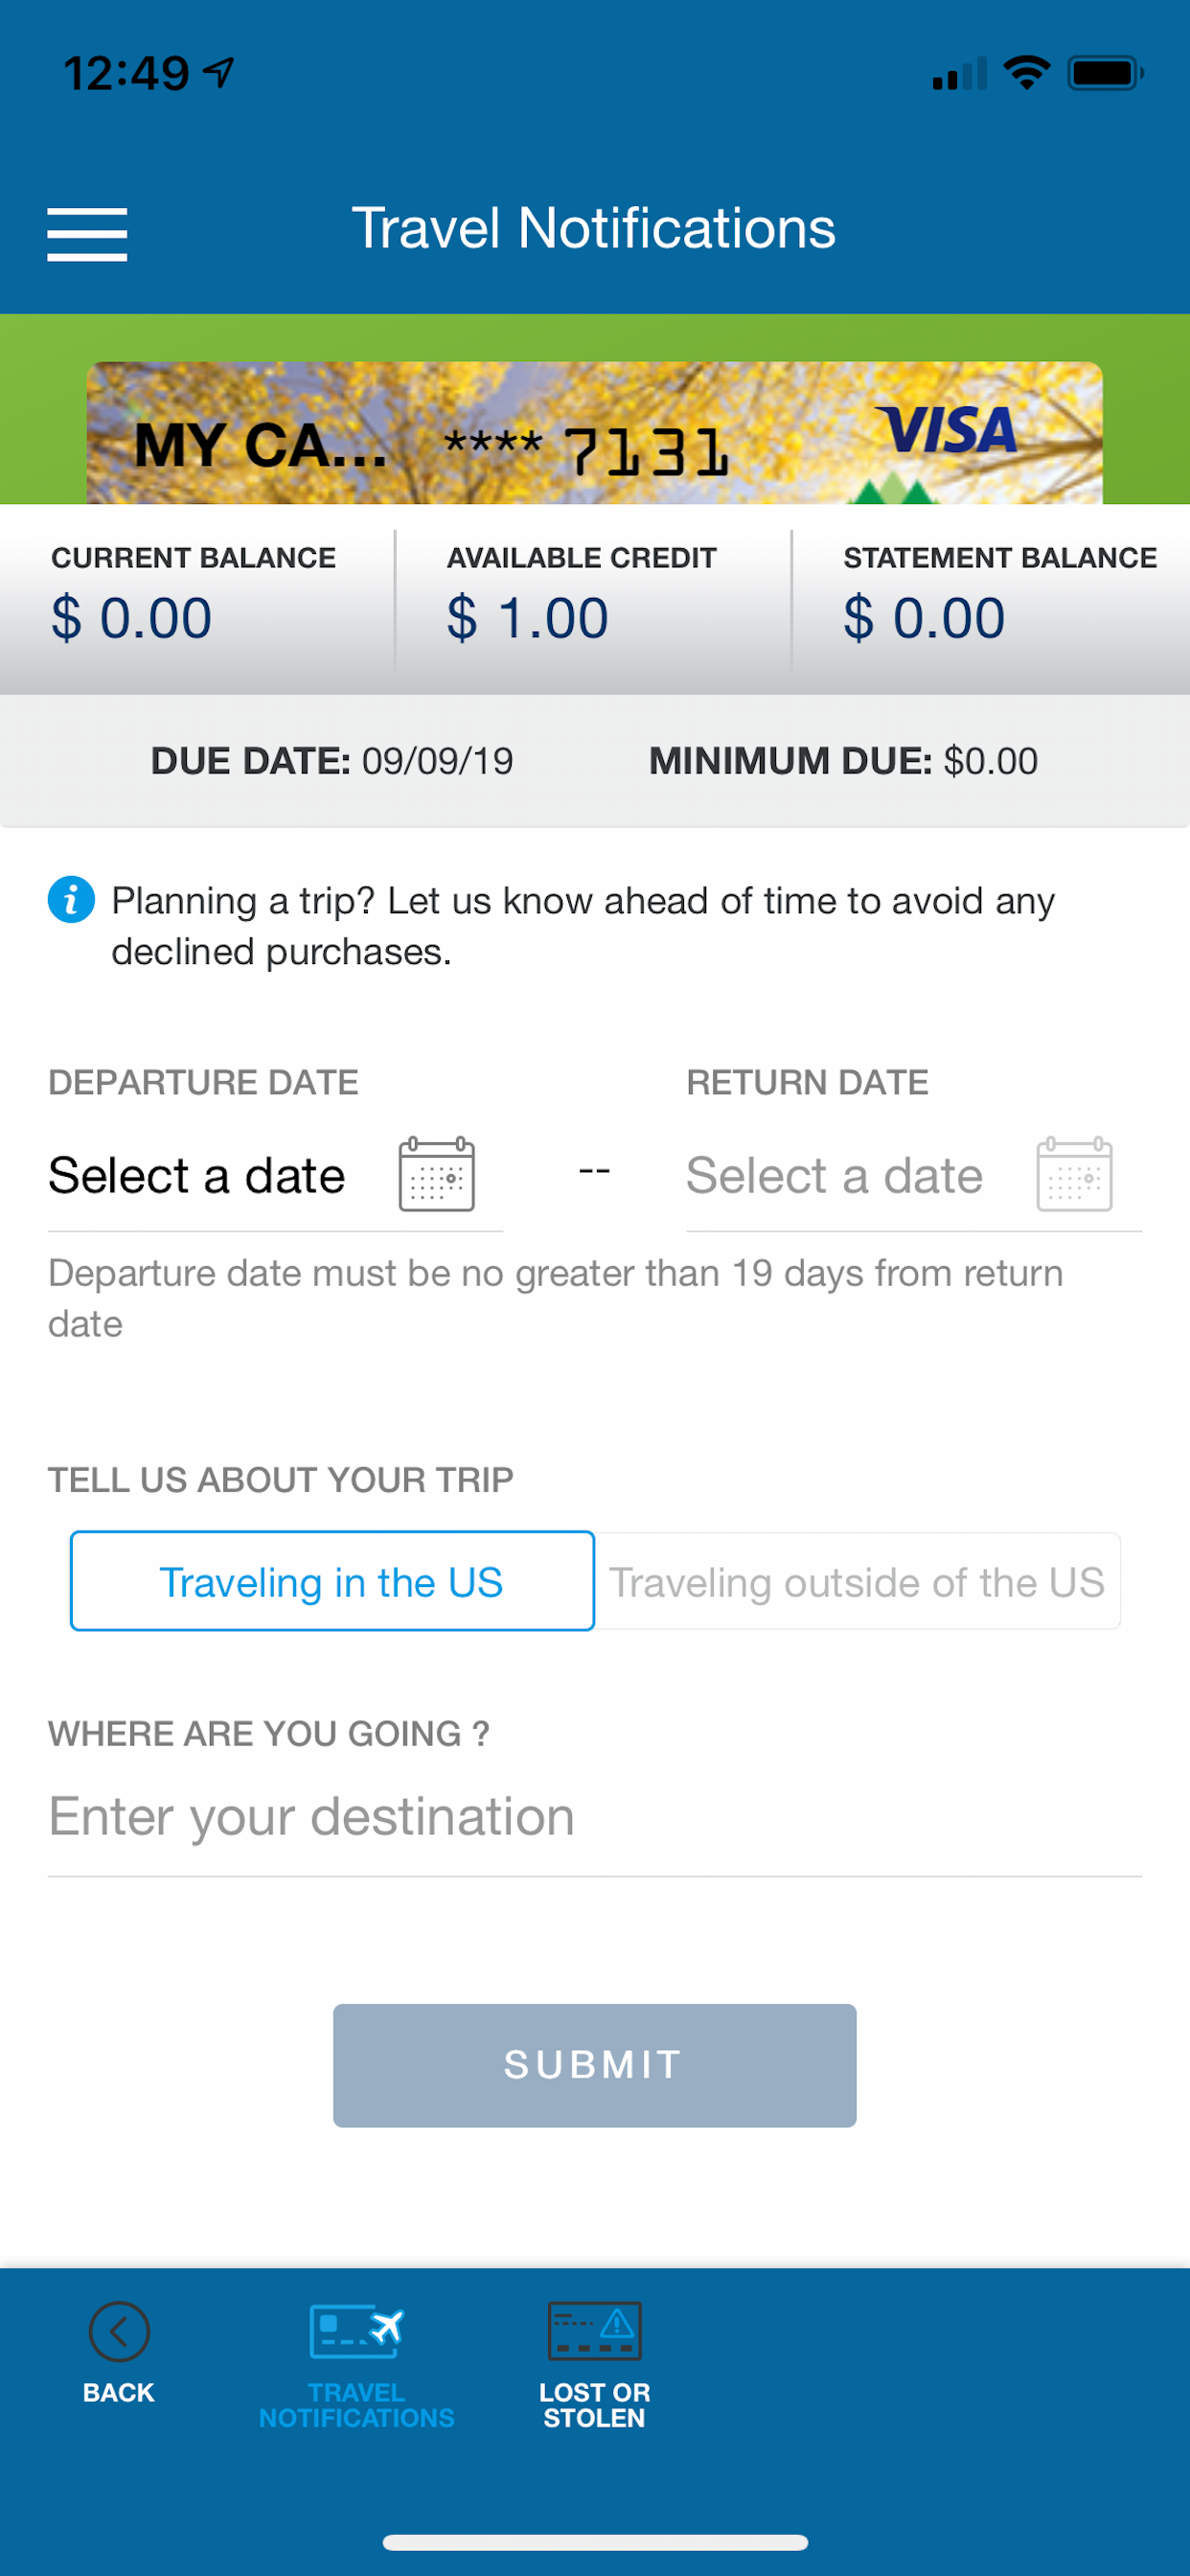Screen dimensions: 1190x2576
Task: Tap the card image ending 7131
Action: [595, 433]
